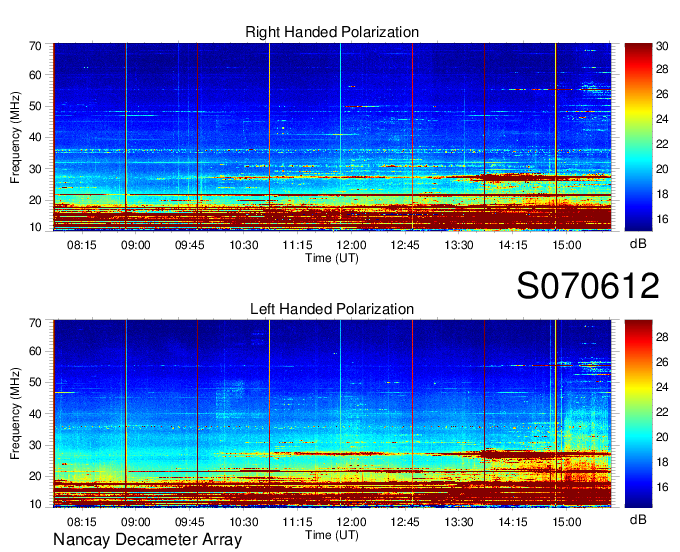Click the 10 frequency tick of the Right Handed plot
Viewport: 680px width, 552px height.
pyautogui.click(x=35, y=227)
